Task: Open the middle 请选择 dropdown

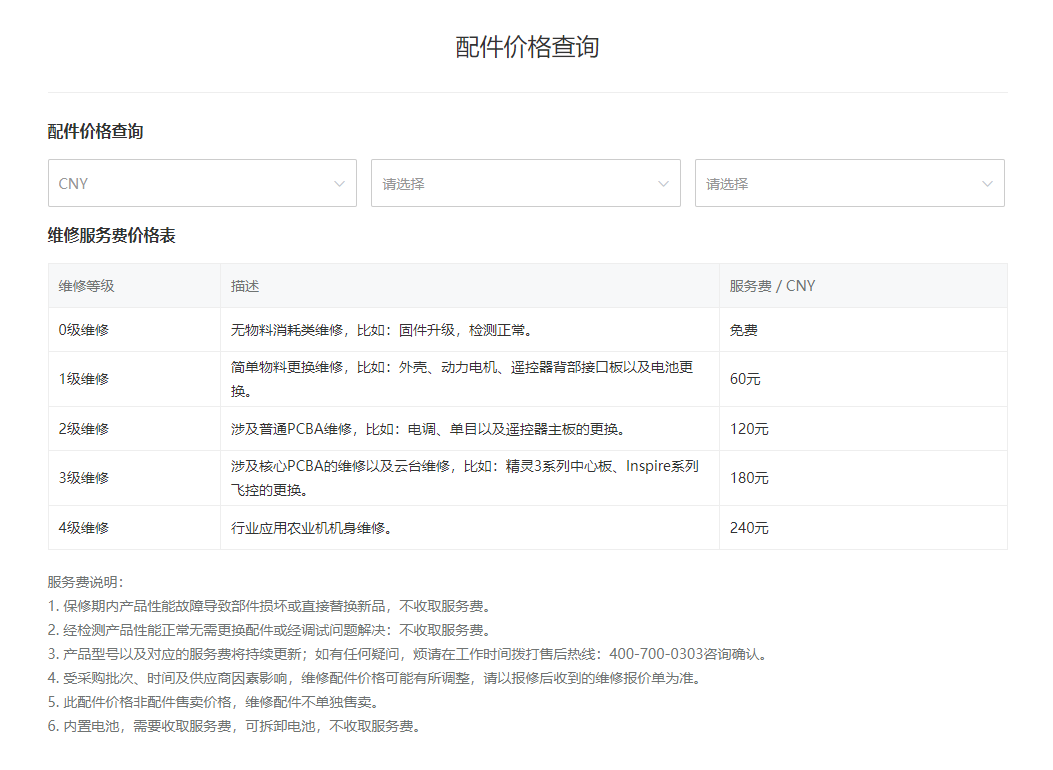Action: coord(526,183)
